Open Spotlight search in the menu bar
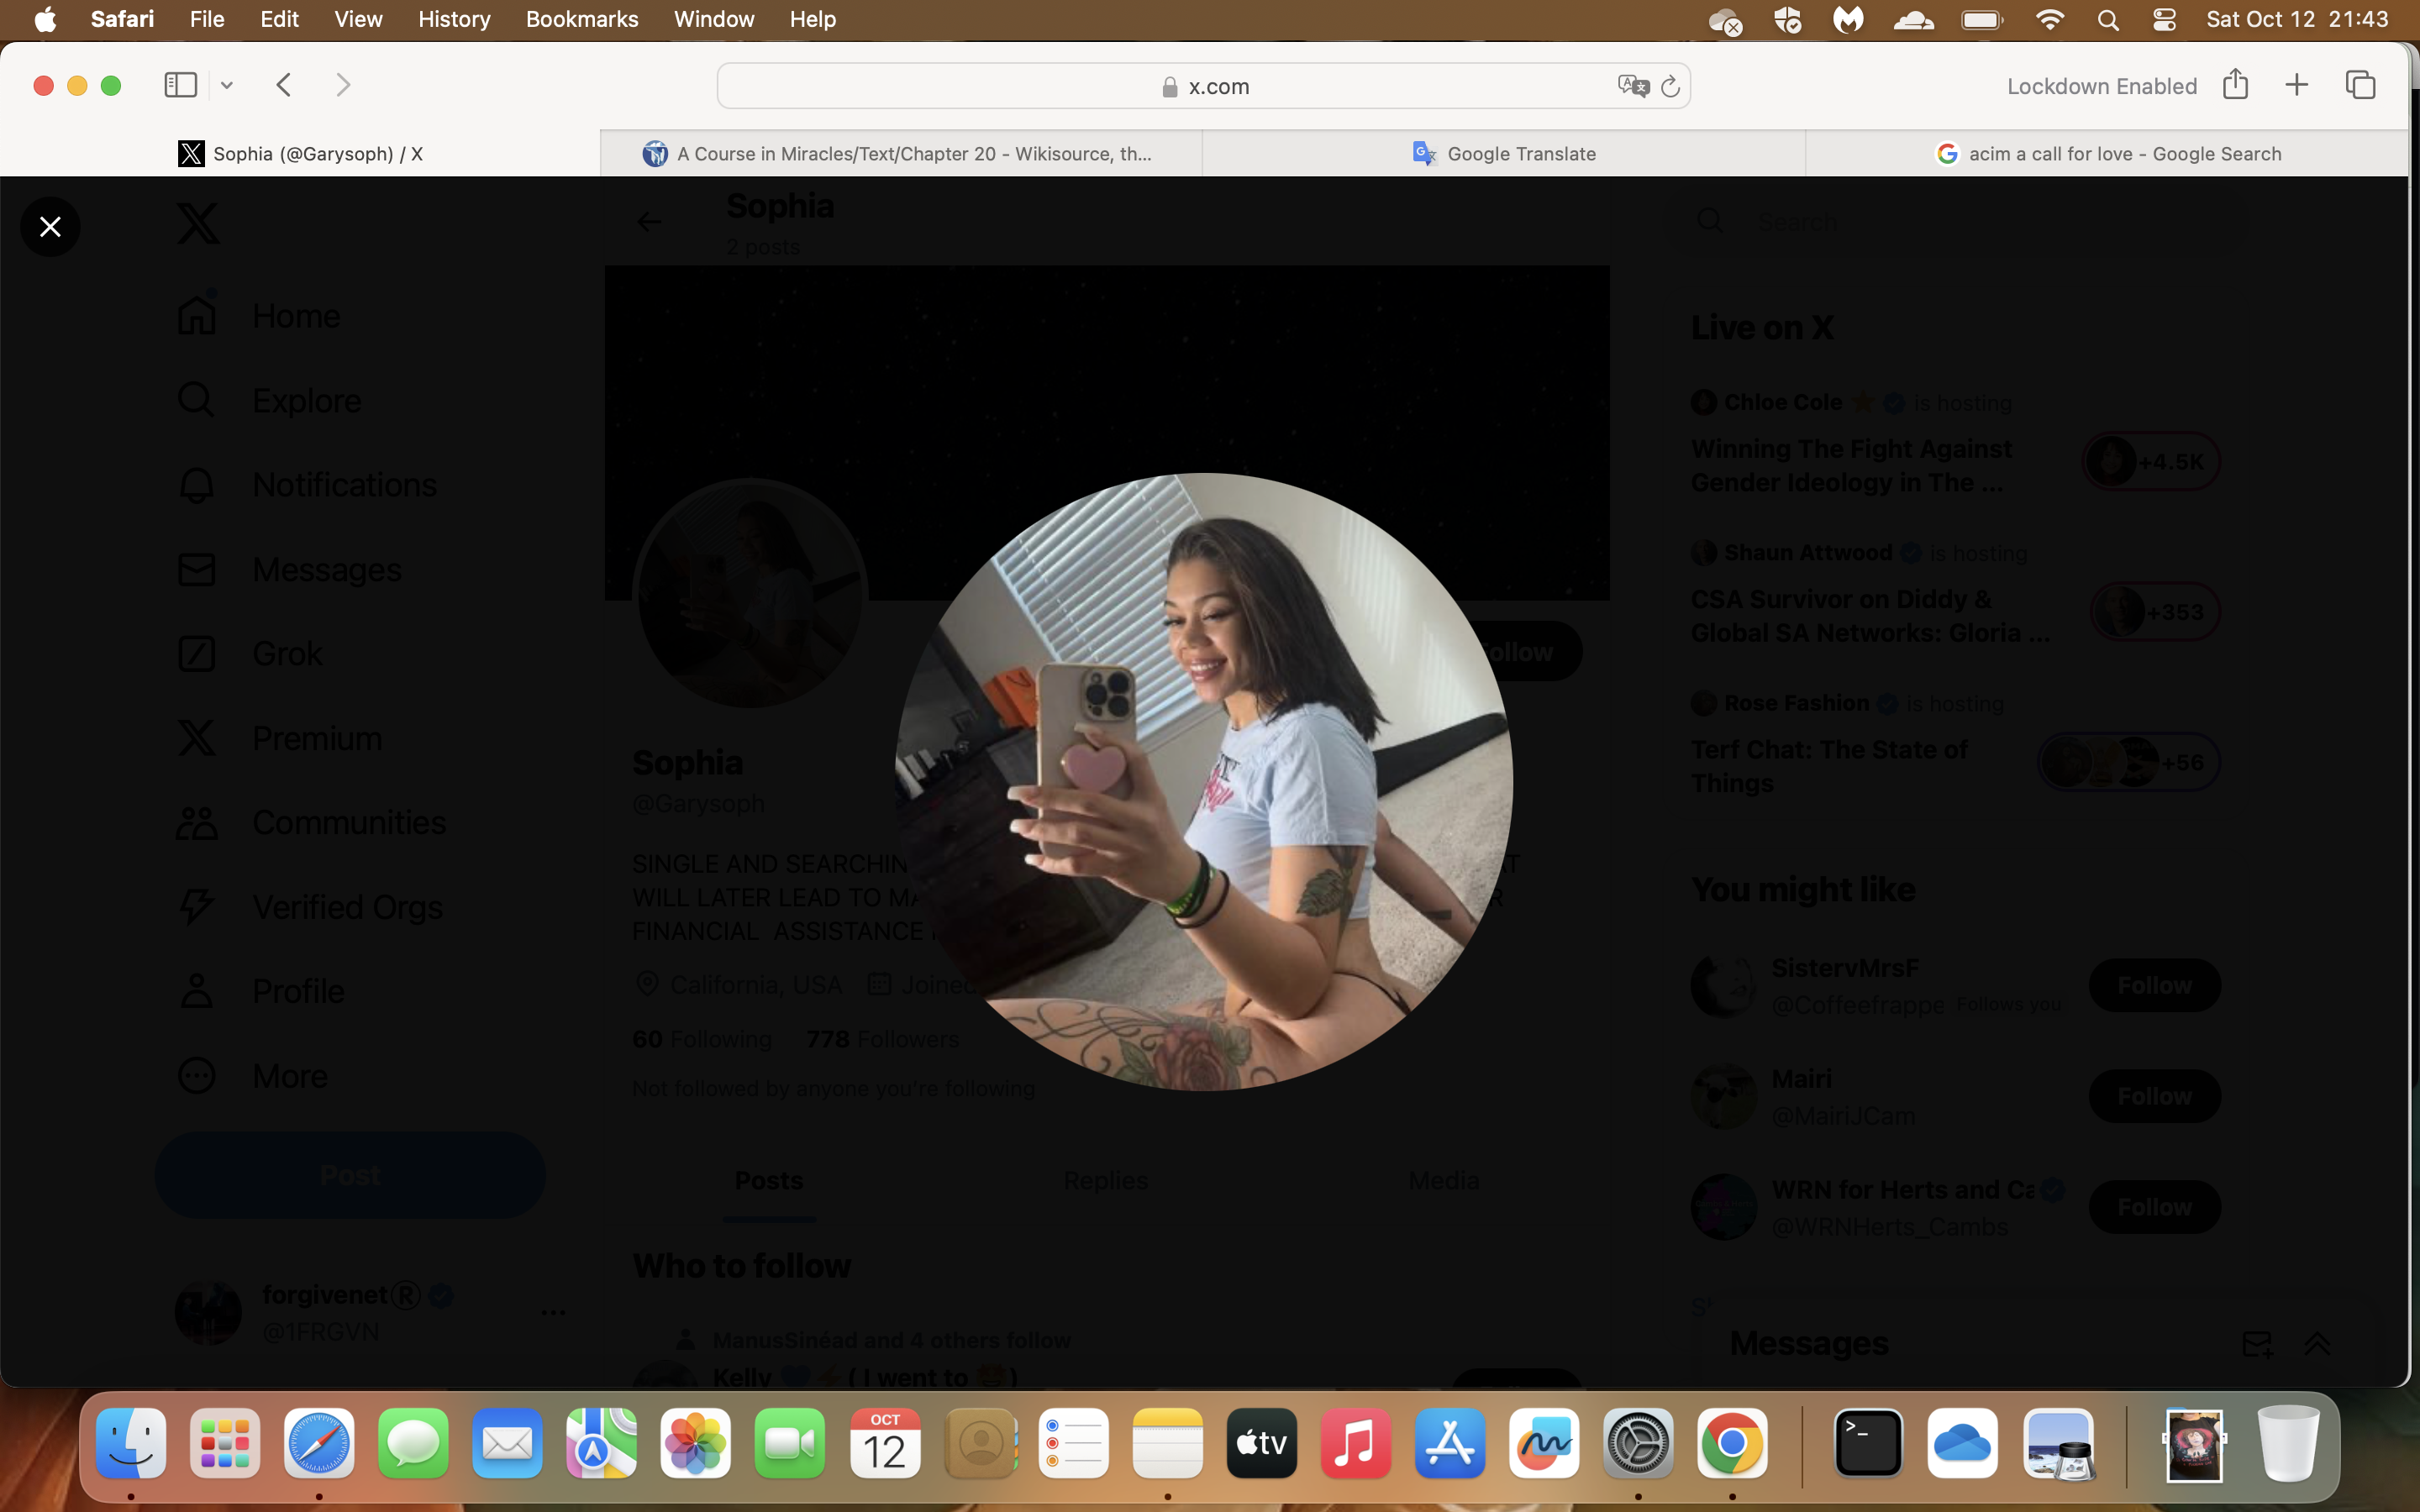Viewport: 2420px width, 1512px height. [x=2108, y=20]
